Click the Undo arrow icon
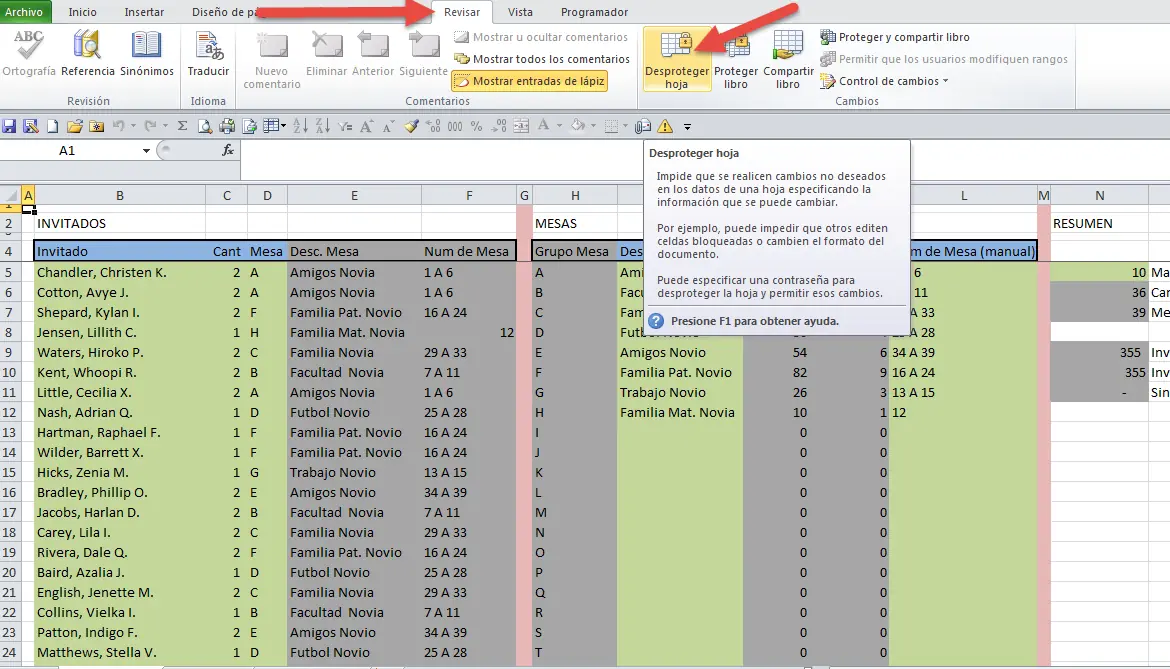Viewport: 1170px width, 669px height. pyautogui.click(x=119, y=126)
